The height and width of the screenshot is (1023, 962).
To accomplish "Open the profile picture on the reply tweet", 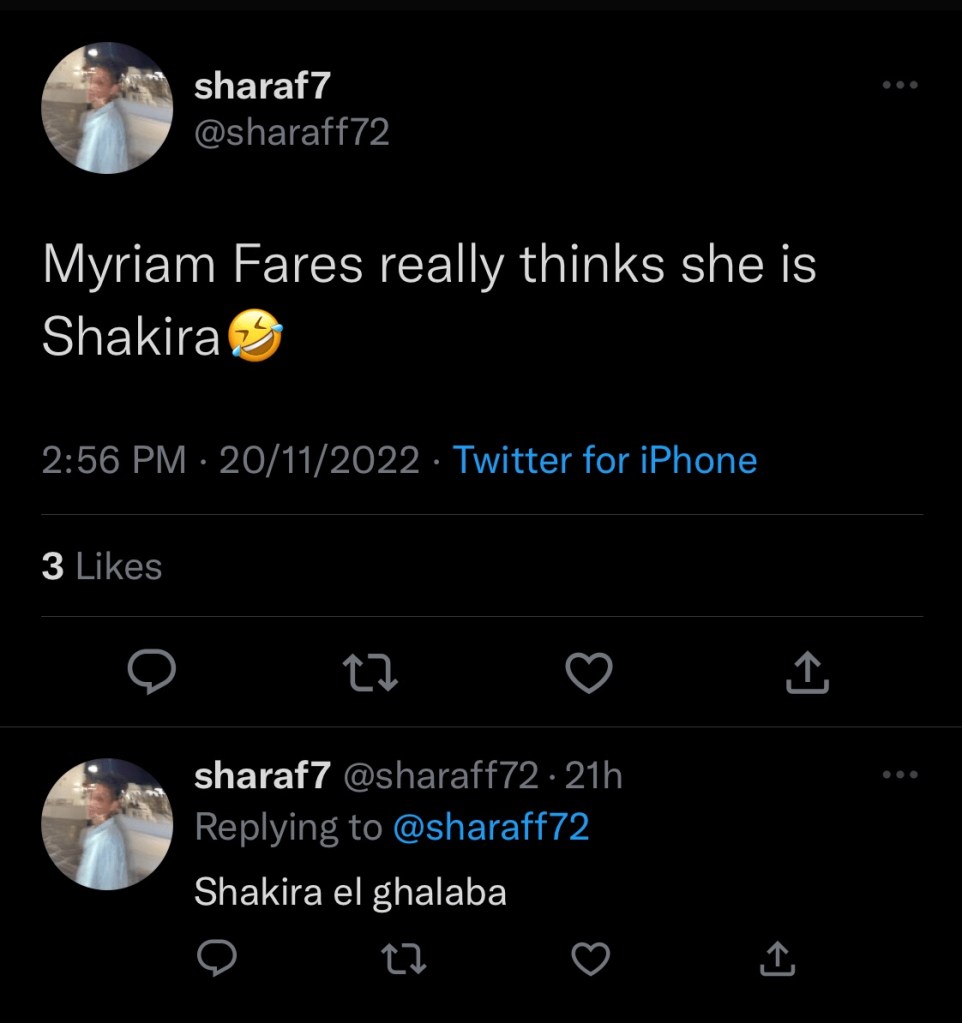I will point(107,824).
